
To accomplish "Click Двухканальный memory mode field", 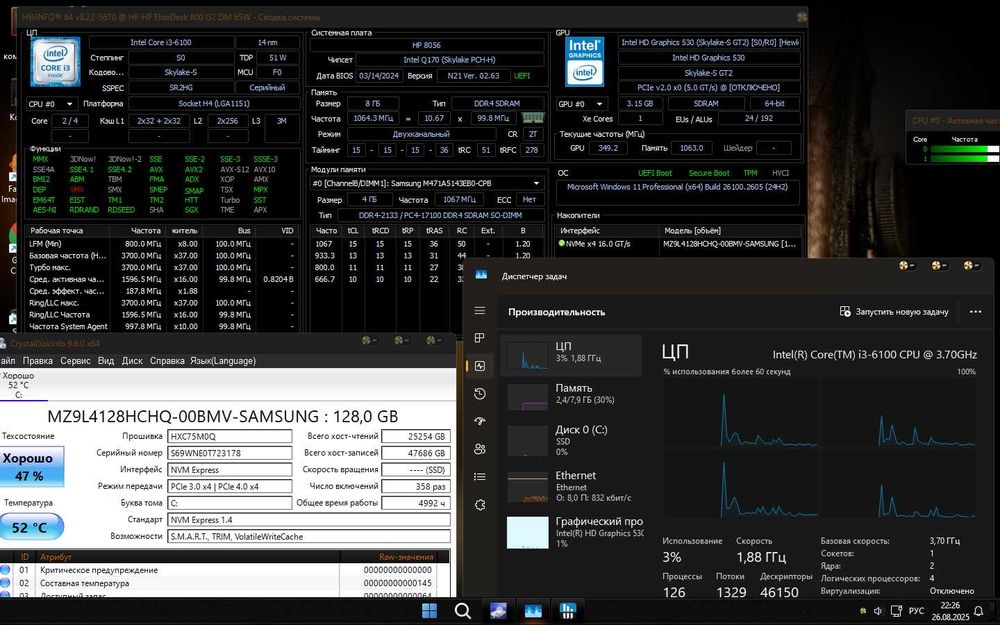I will tap(421, 134).
